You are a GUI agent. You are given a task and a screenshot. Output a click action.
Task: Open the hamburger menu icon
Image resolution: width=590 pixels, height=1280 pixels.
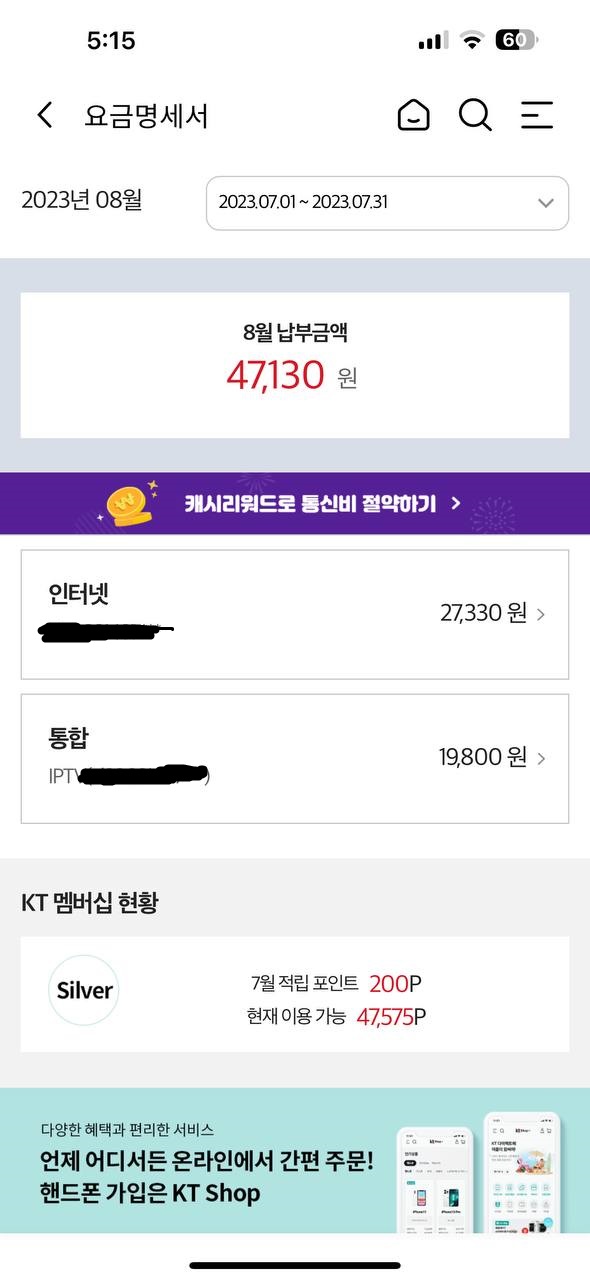tap(537, 115)
